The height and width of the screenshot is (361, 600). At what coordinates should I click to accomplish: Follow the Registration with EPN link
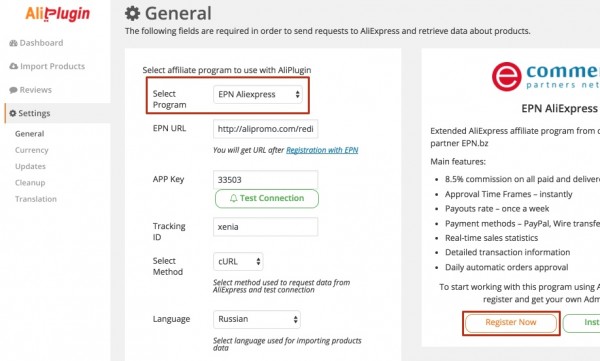(322, 150)
